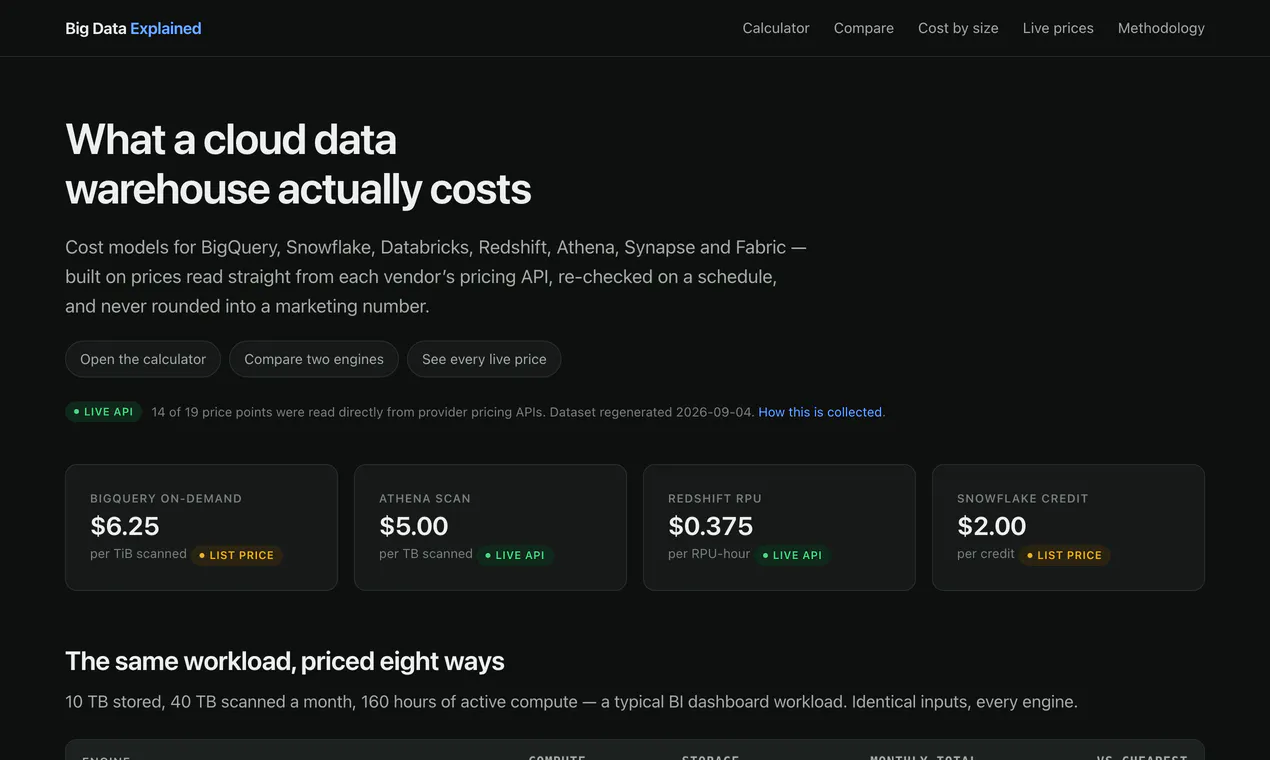Click the text 'per TiB scanned'
Image resolution: width=1270 pixels, height=760 pixels.
[x=138, y=554]
